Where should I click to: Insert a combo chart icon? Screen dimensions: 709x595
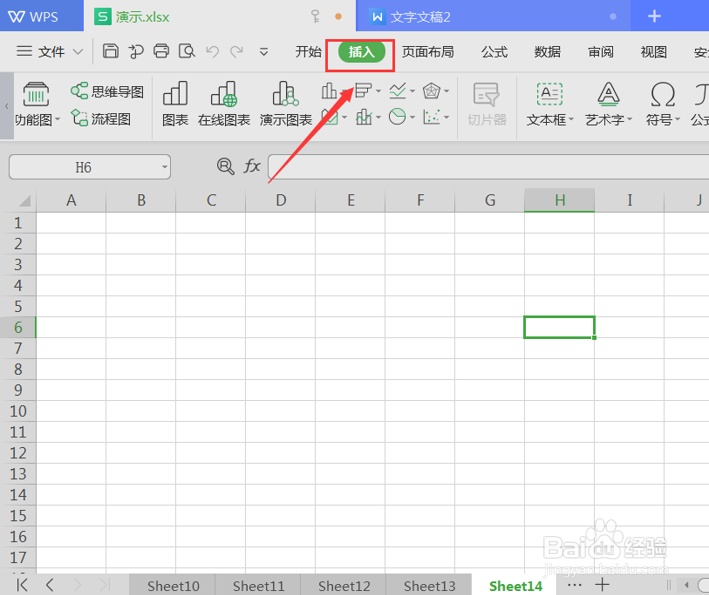pyautogui.click(x=364, y=117)
